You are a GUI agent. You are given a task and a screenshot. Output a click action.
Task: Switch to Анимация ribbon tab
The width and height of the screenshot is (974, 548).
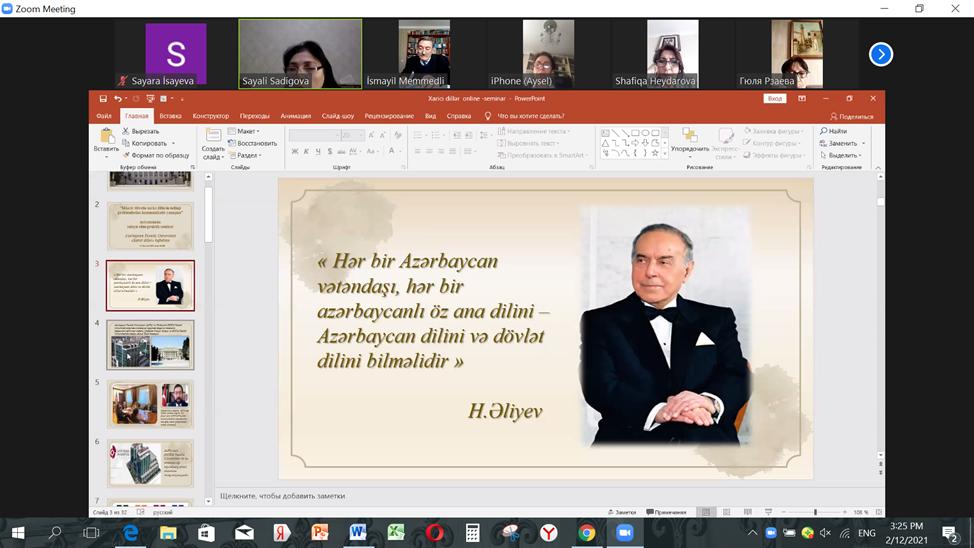pos(296,116)
